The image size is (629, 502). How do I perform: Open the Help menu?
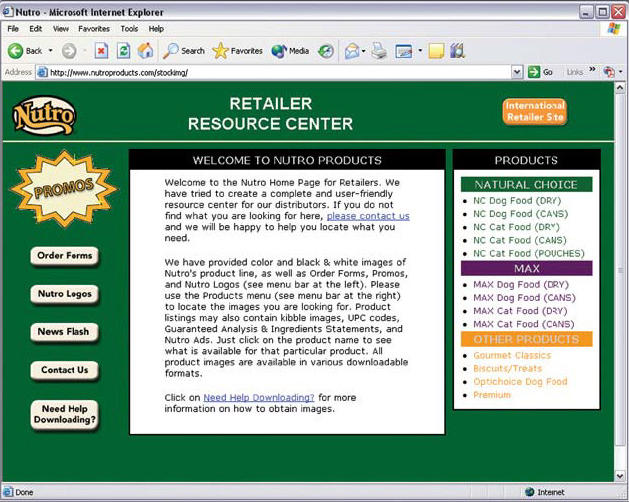click(156, 29)
